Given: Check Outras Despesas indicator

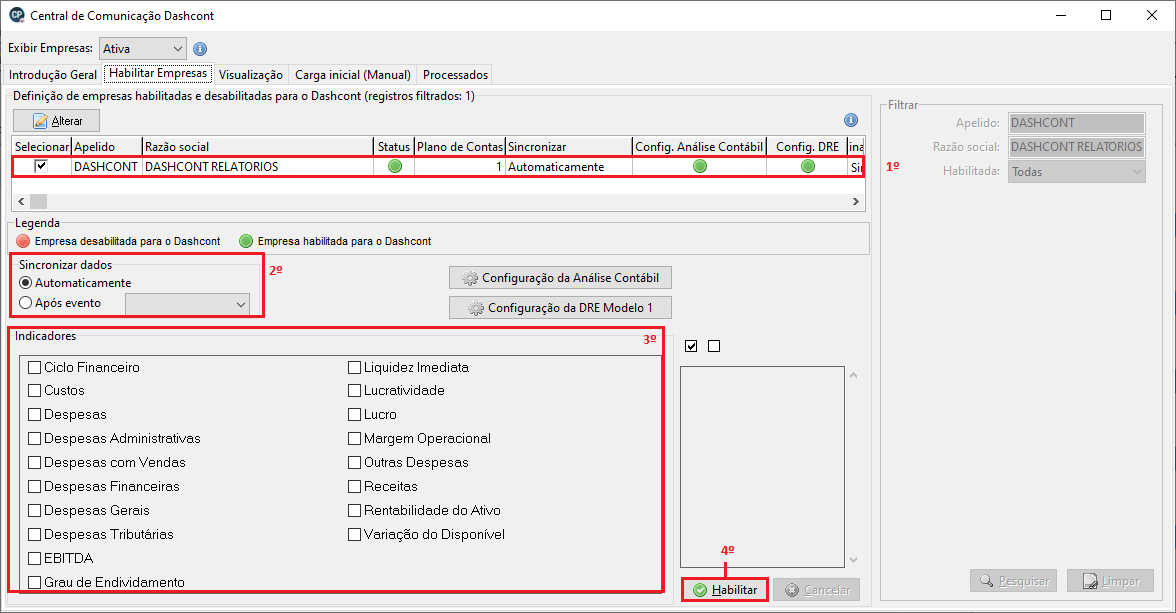Looking at the screenshot, I should click(x=355, y=463).
